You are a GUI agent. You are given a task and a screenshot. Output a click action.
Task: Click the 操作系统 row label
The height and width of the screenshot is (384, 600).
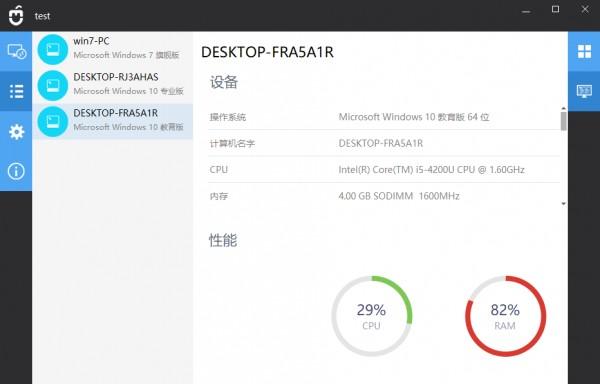pyautogui.click(x=228, y=117)
